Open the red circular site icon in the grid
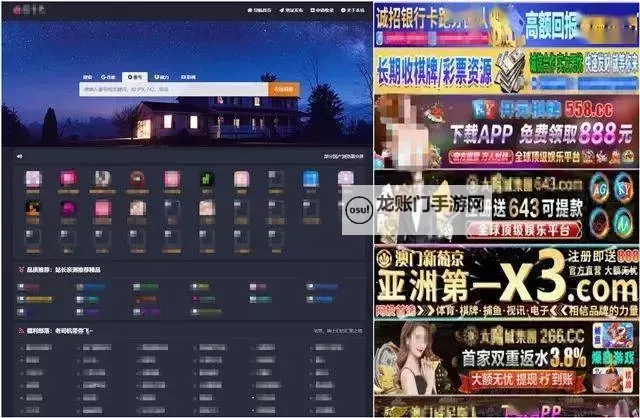Screen dimensions: 640x418 pos(137,179)
